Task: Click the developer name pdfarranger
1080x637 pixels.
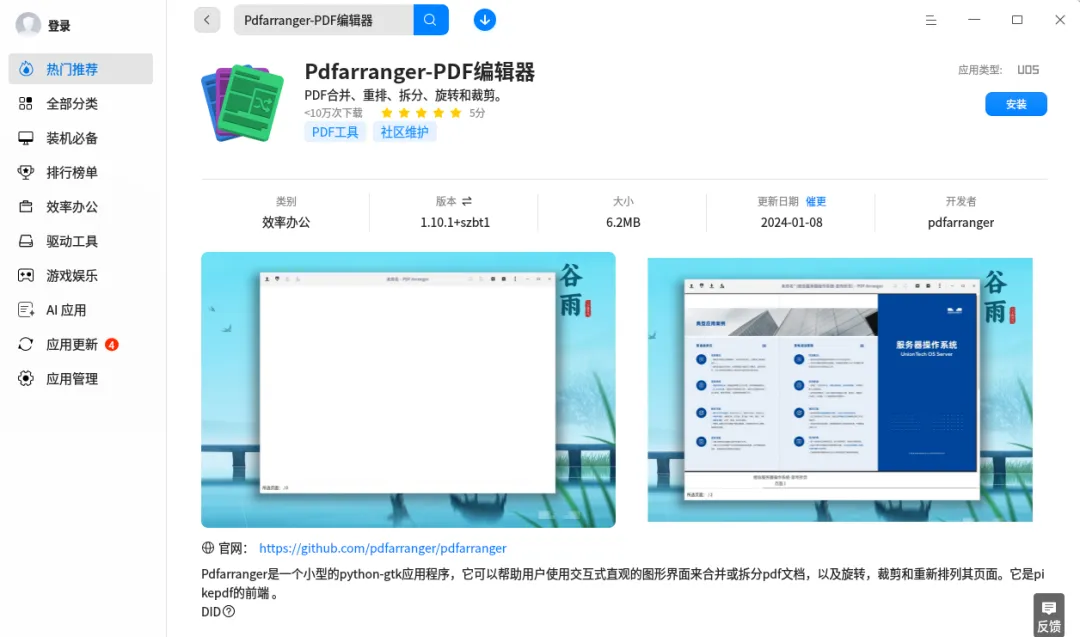Action: click(x=961, y=222)
